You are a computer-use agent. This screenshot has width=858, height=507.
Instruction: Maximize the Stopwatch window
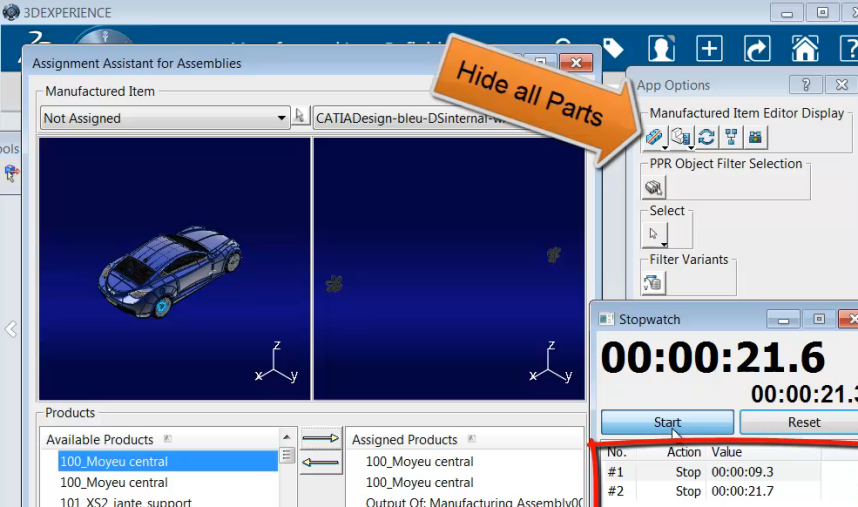click(819, 319)
